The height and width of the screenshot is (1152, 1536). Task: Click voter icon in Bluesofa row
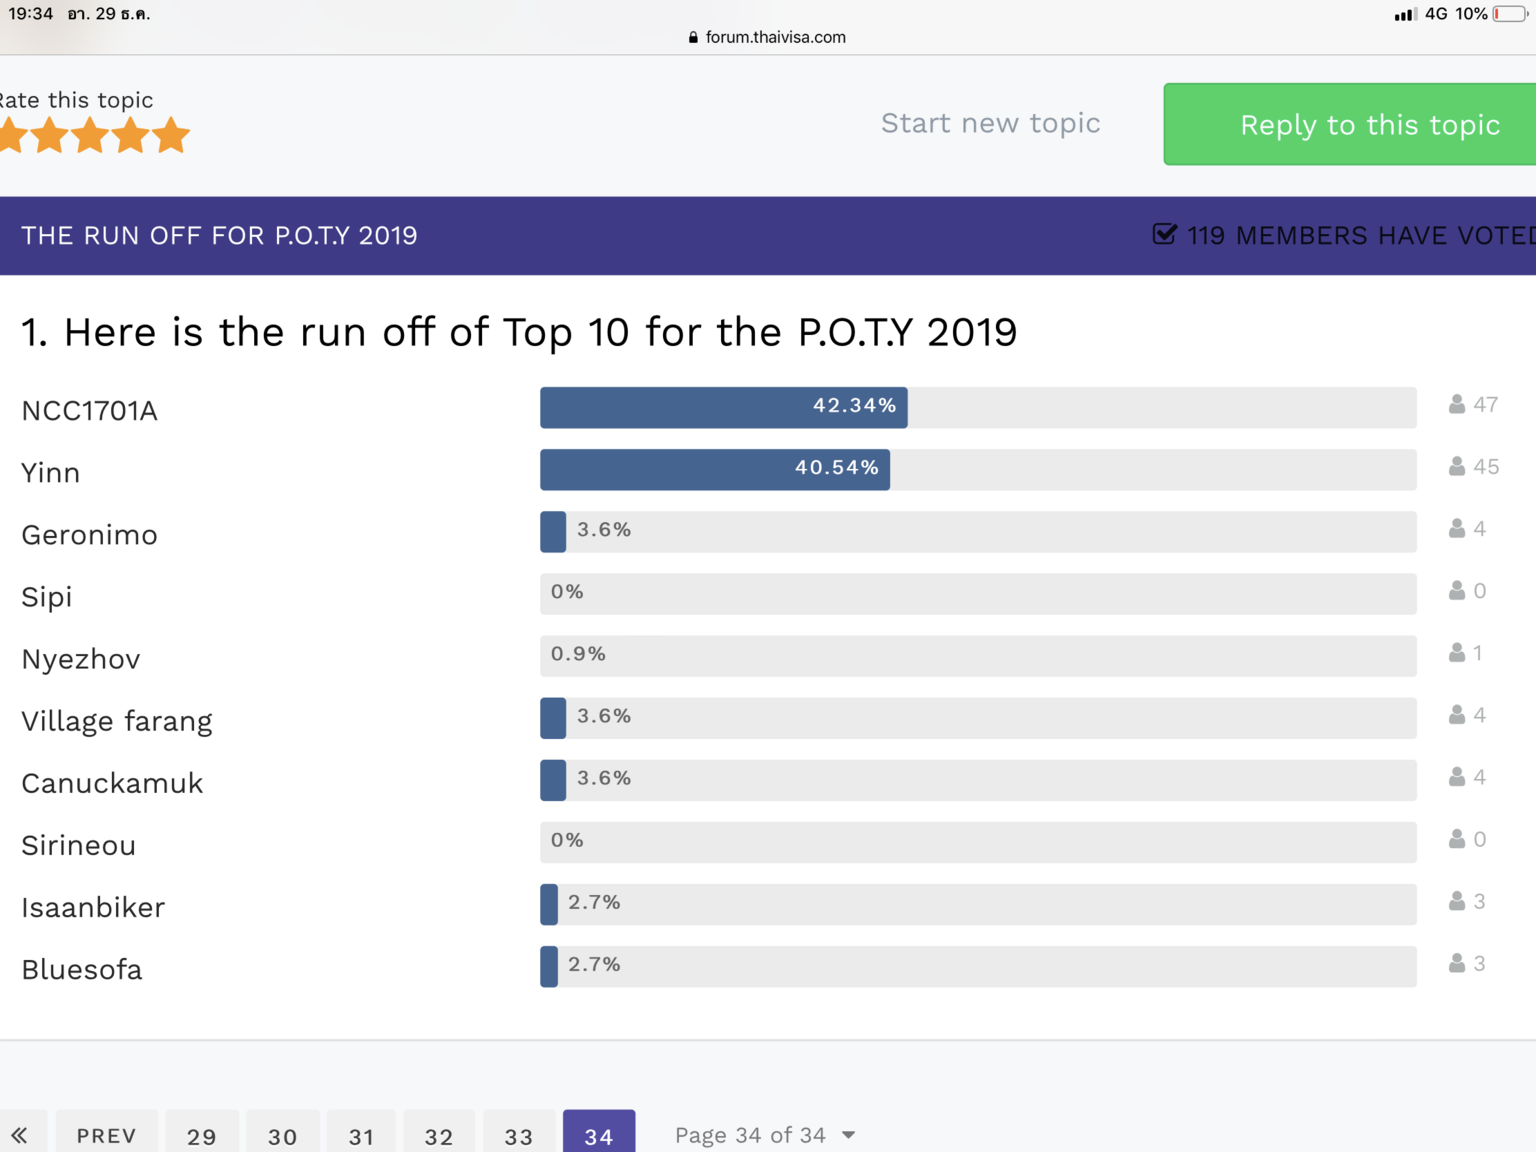point(1457,964)
